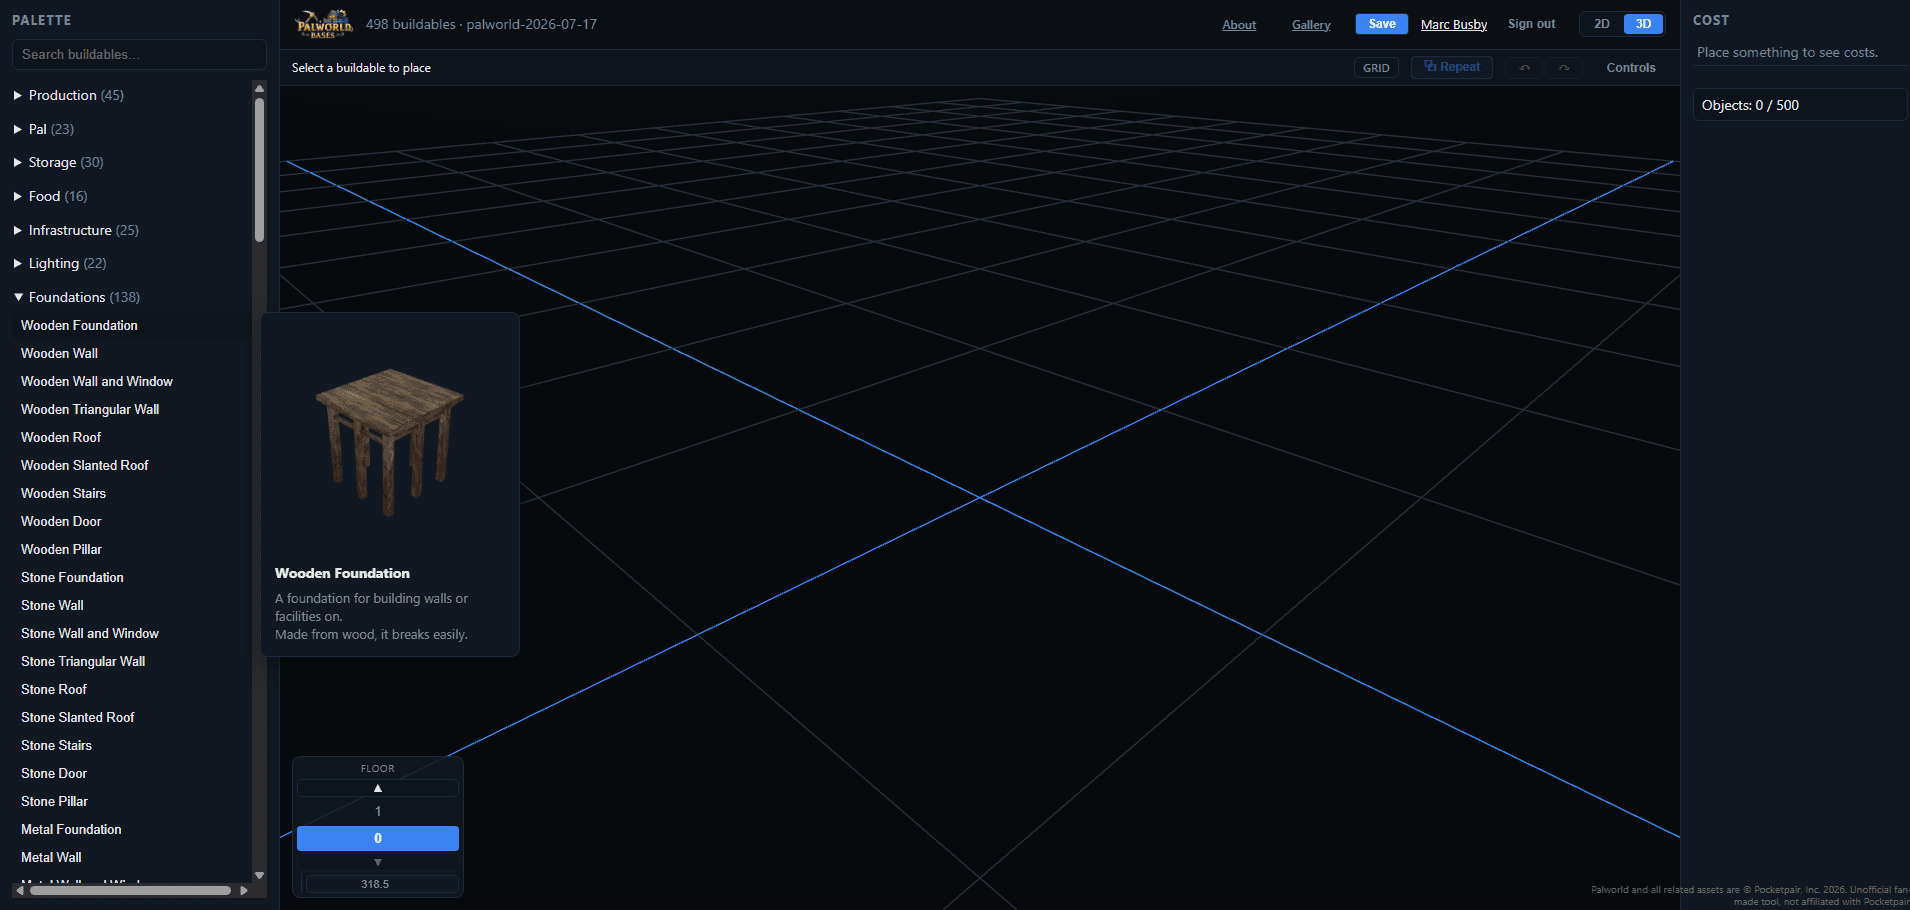Viewport: 1910px width, 910px height.
Task: Expand the Production category
Action: 68,95
